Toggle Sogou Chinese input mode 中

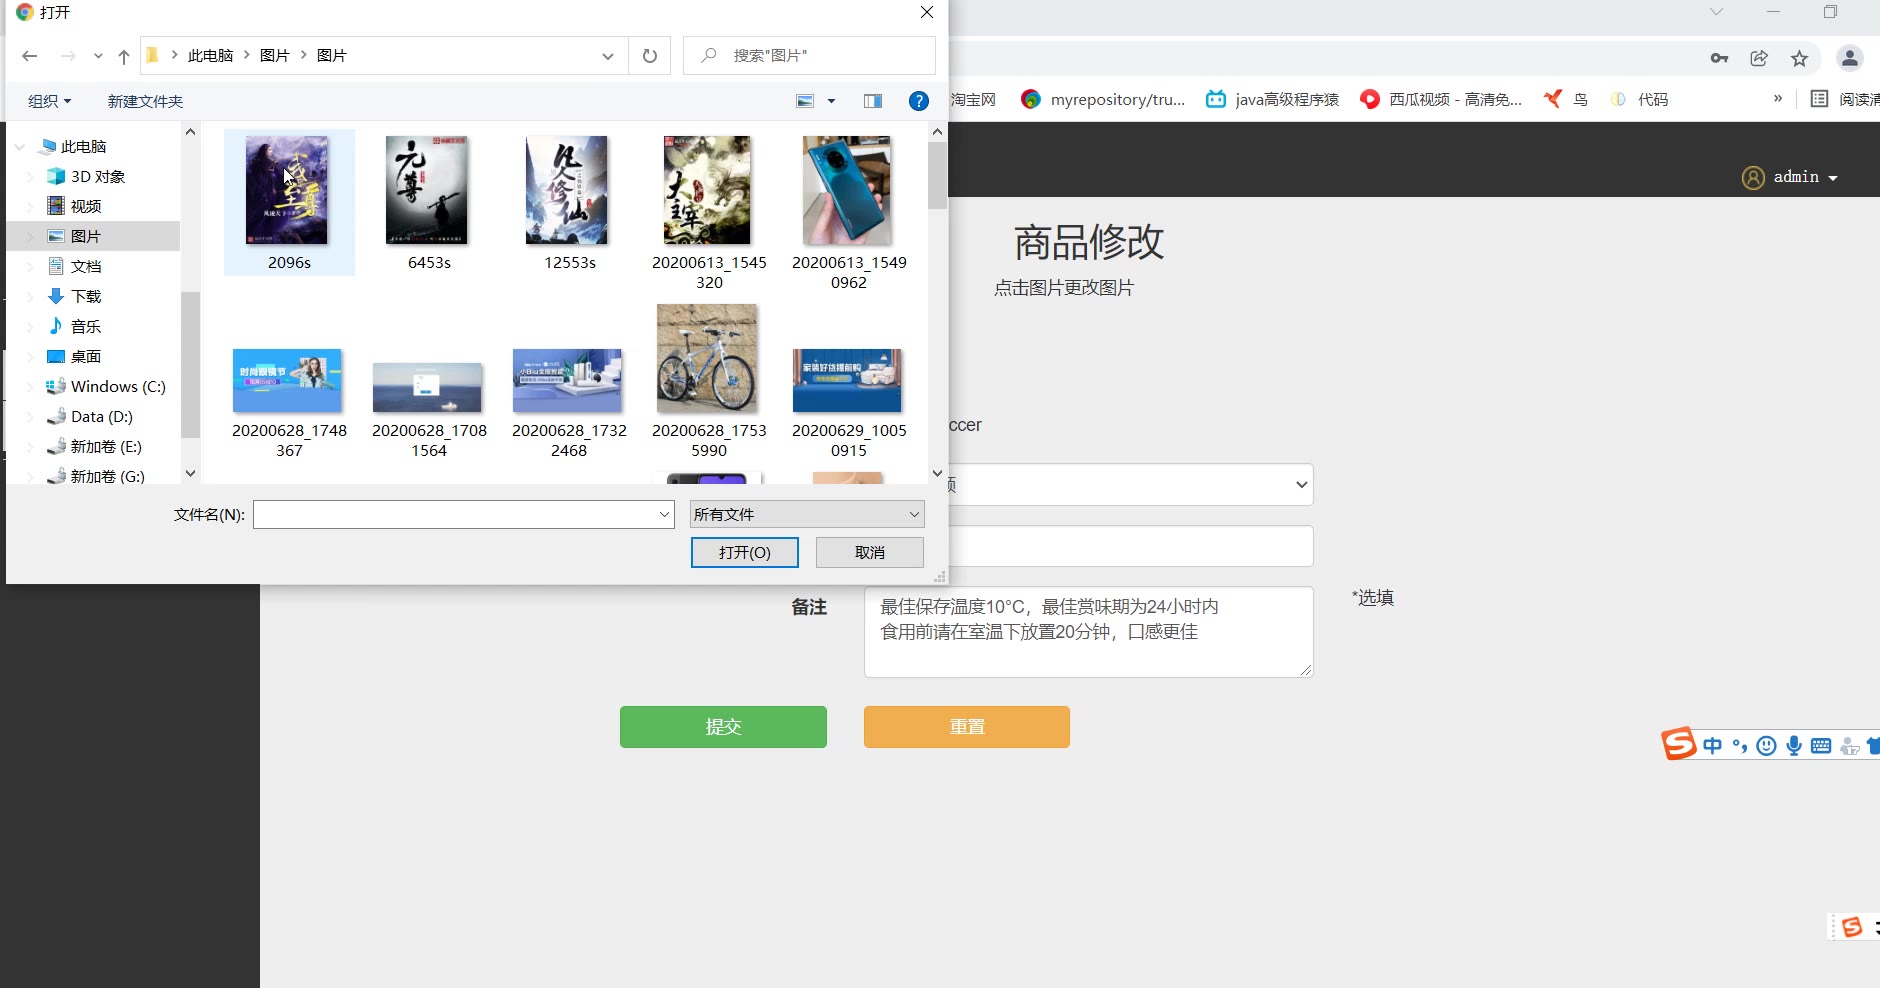(1712, 746)
